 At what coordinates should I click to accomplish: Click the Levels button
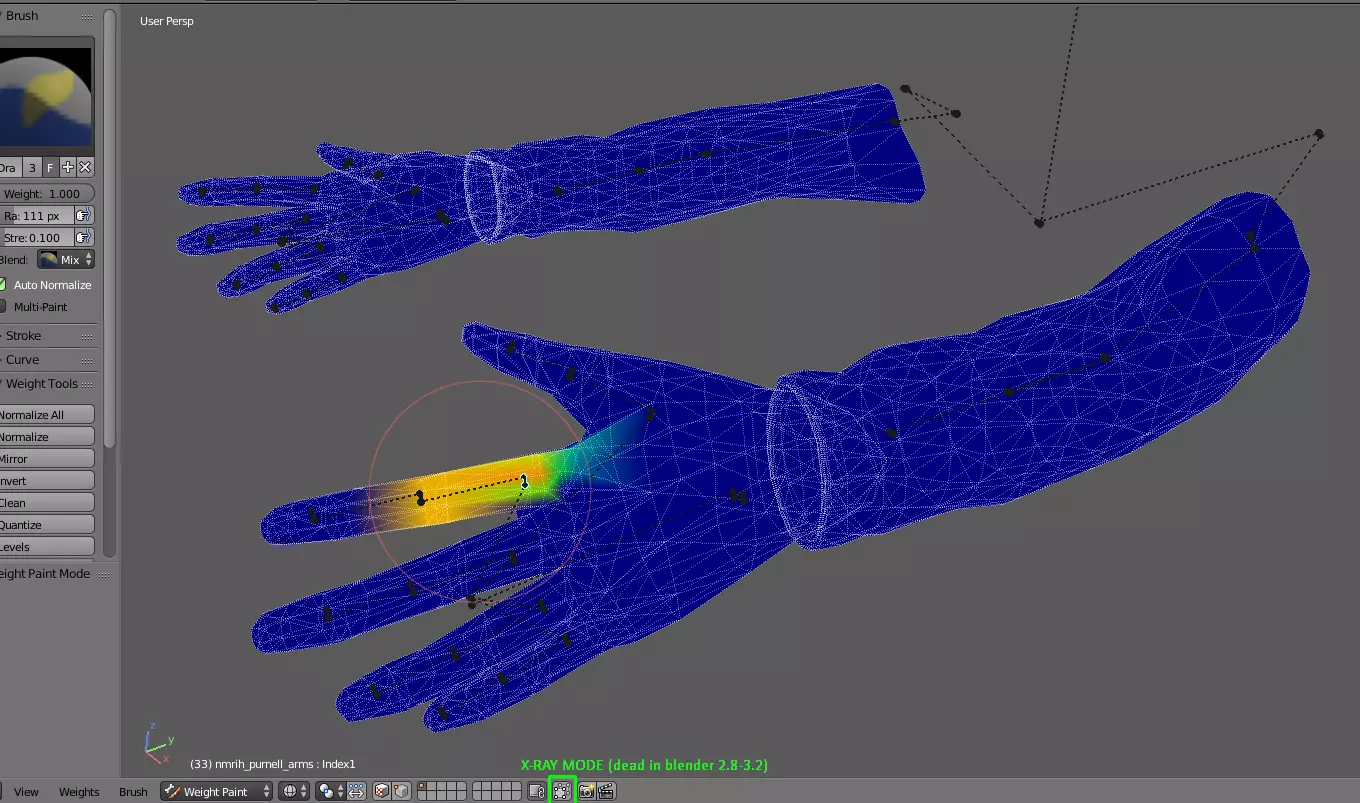(x=47, y=547)
